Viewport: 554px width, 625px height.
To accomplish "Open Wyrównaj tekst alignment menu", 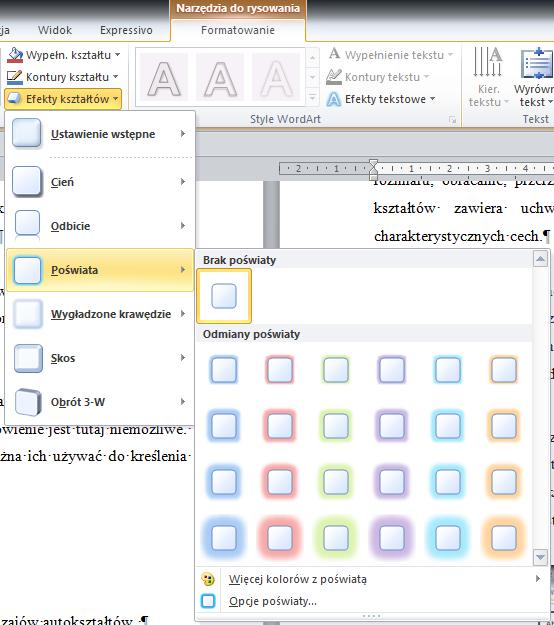I will click(x=535, y=77).
